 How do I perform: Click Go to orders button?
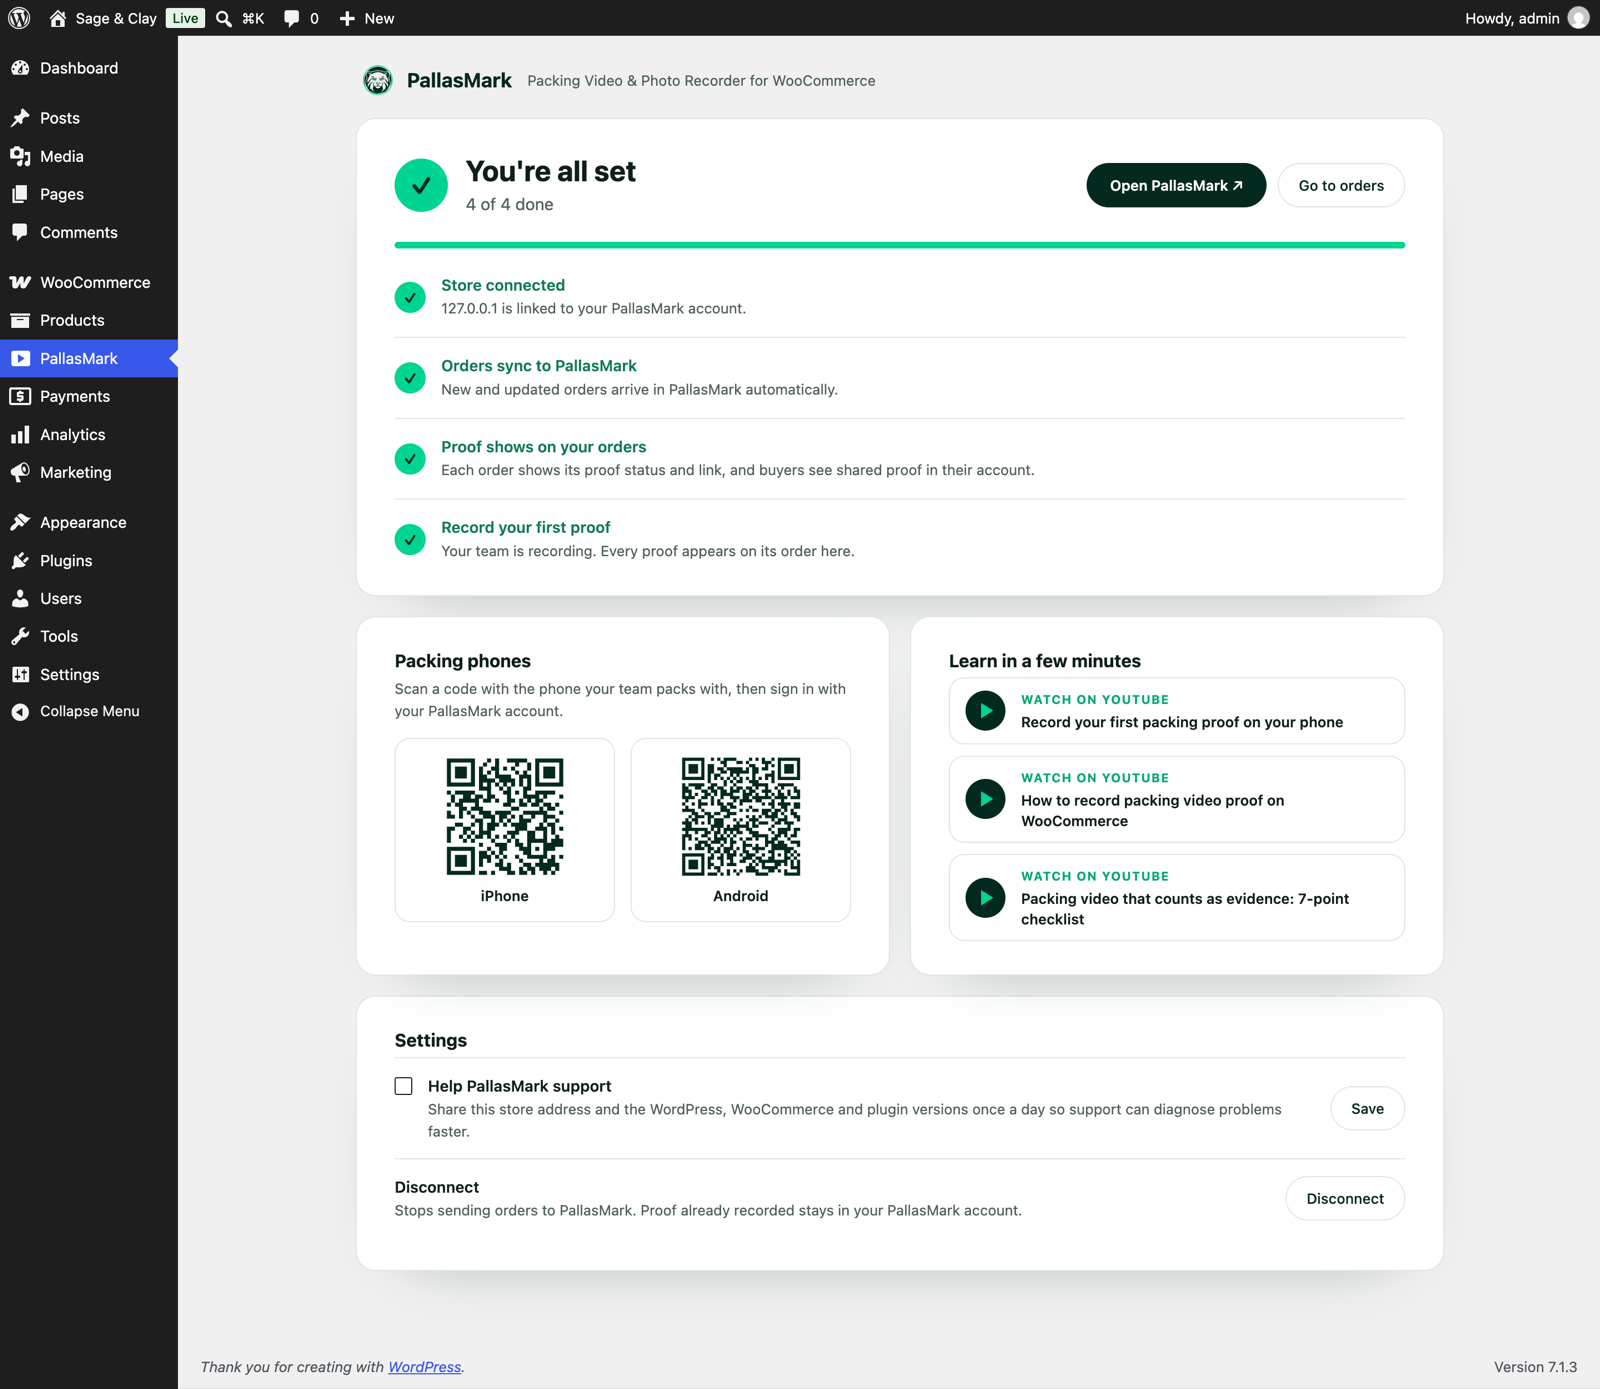click(1341, 185)
